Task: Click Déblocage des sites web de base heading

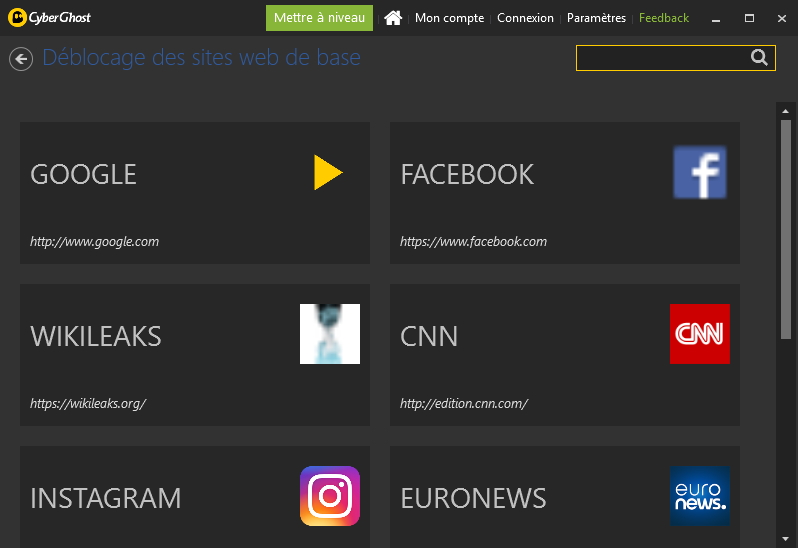Action: pyautogui.click(x=202, y=57)
